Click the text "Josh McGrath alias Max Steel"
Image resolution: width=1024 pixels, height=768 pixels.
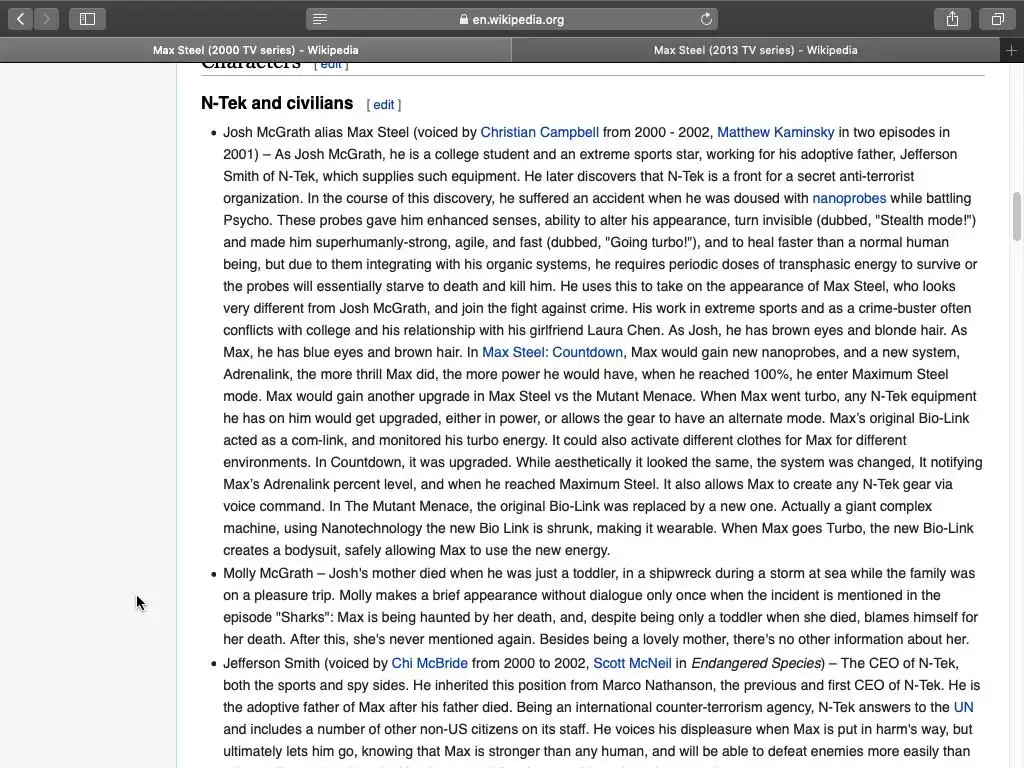[316, 133]
